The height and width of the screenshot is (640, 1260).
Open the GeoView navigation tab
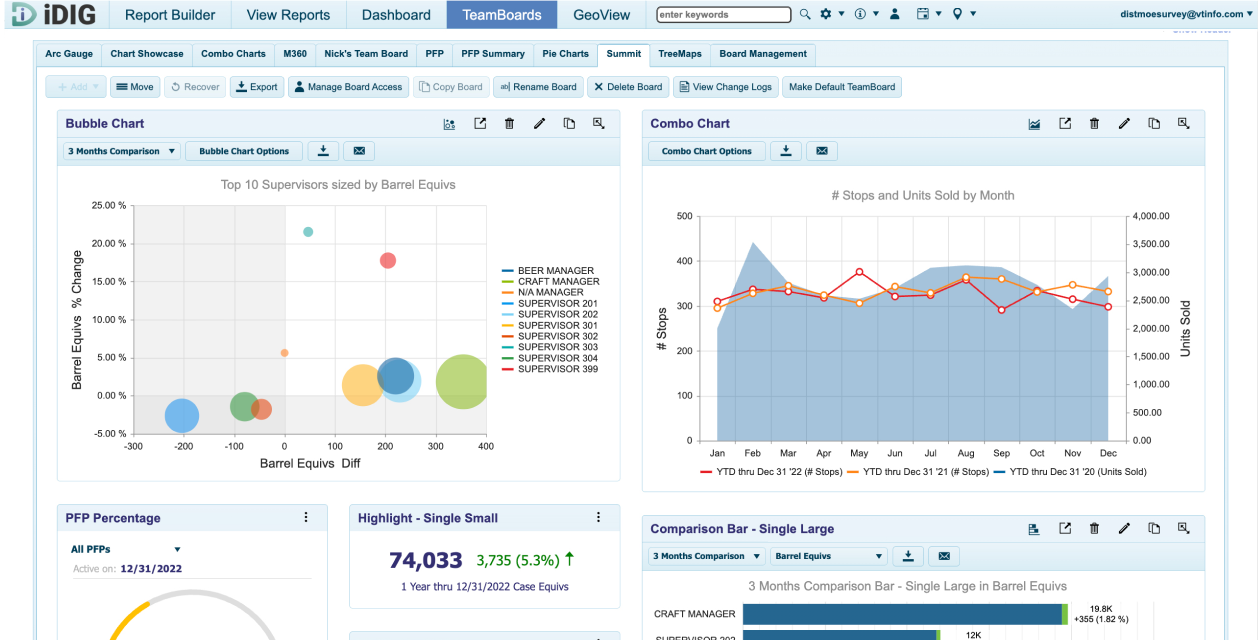[x=601, y=15]
